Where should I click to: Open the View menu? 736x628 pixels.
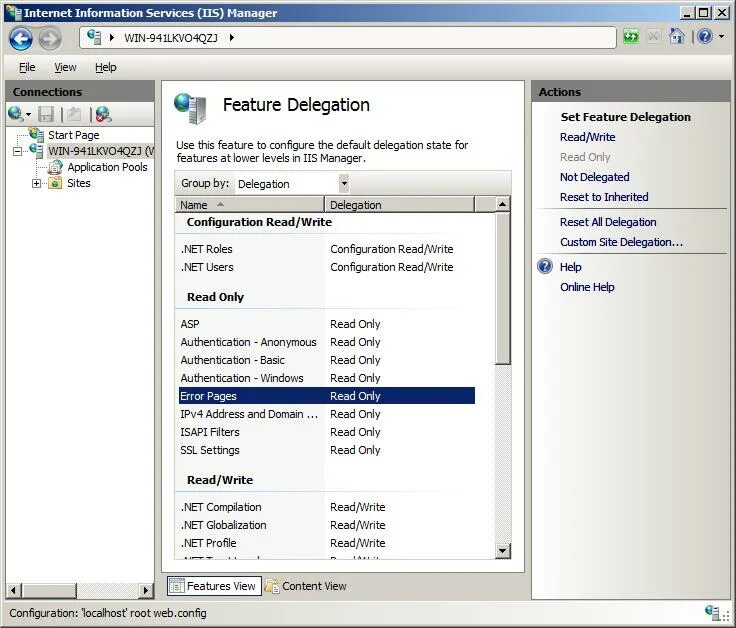(x=65, y=67)
